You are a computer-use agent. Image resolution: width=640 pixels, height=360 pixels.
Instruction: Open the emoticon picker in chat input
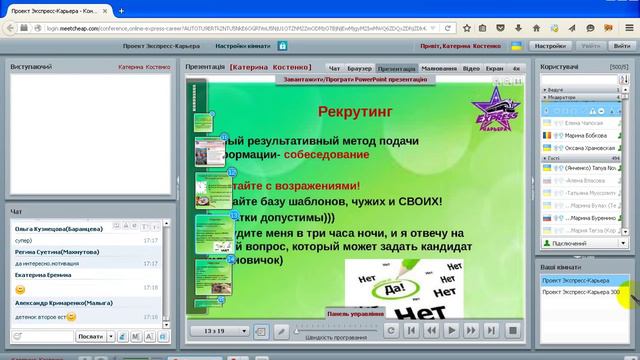[17, 337]
